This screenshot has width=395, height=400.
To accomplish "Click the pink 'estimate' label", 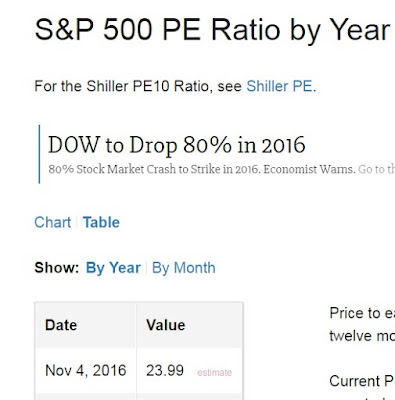I will tap(214, 372).
